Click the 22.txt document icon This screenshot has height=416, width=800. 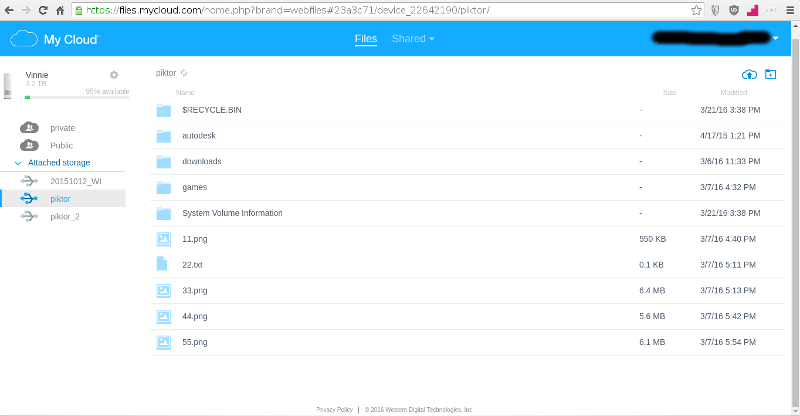point(164,265)
